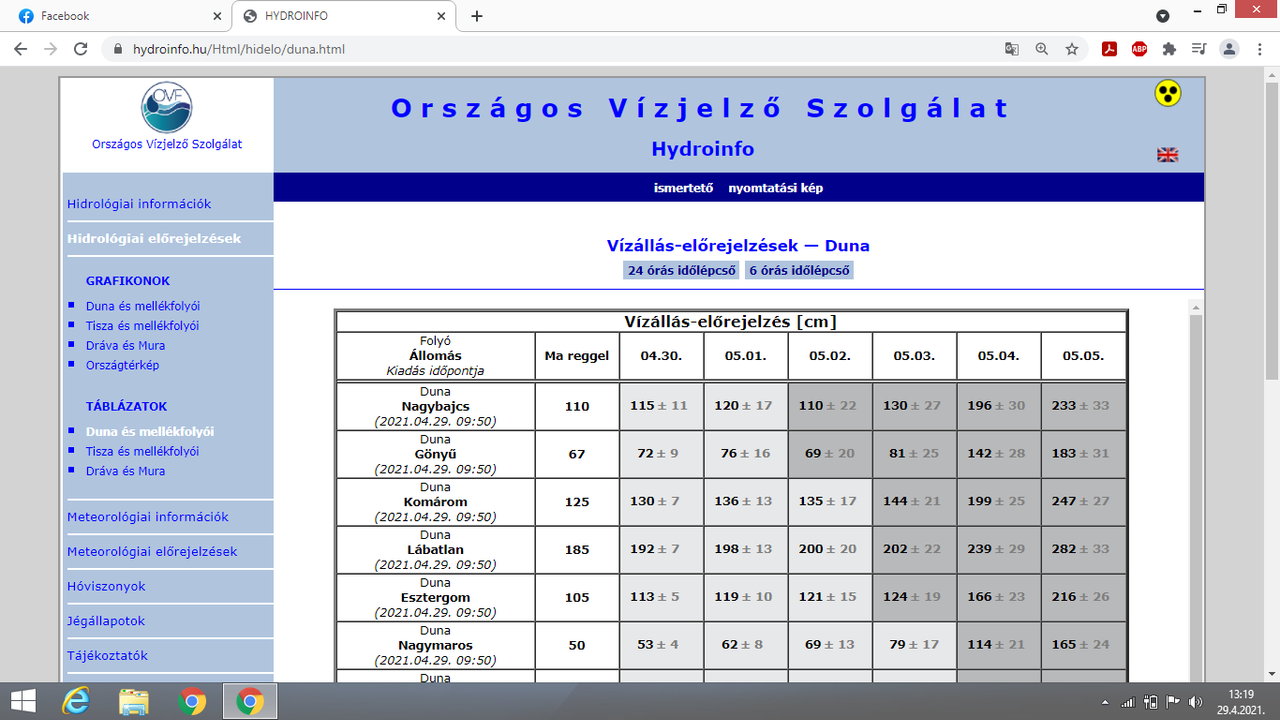Open the Chrome three-dot menu
This screenshot has width=1280, height=720.
pyautogui.click(x=1260, y=48)
